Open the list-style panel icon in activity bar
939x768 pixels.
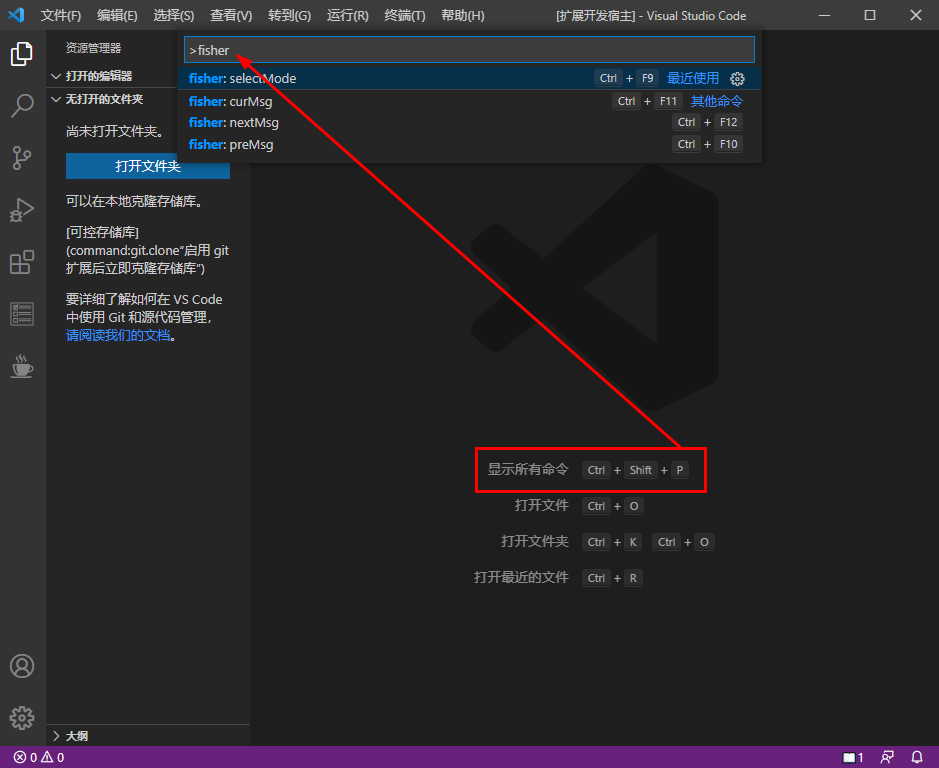(22, 314)
